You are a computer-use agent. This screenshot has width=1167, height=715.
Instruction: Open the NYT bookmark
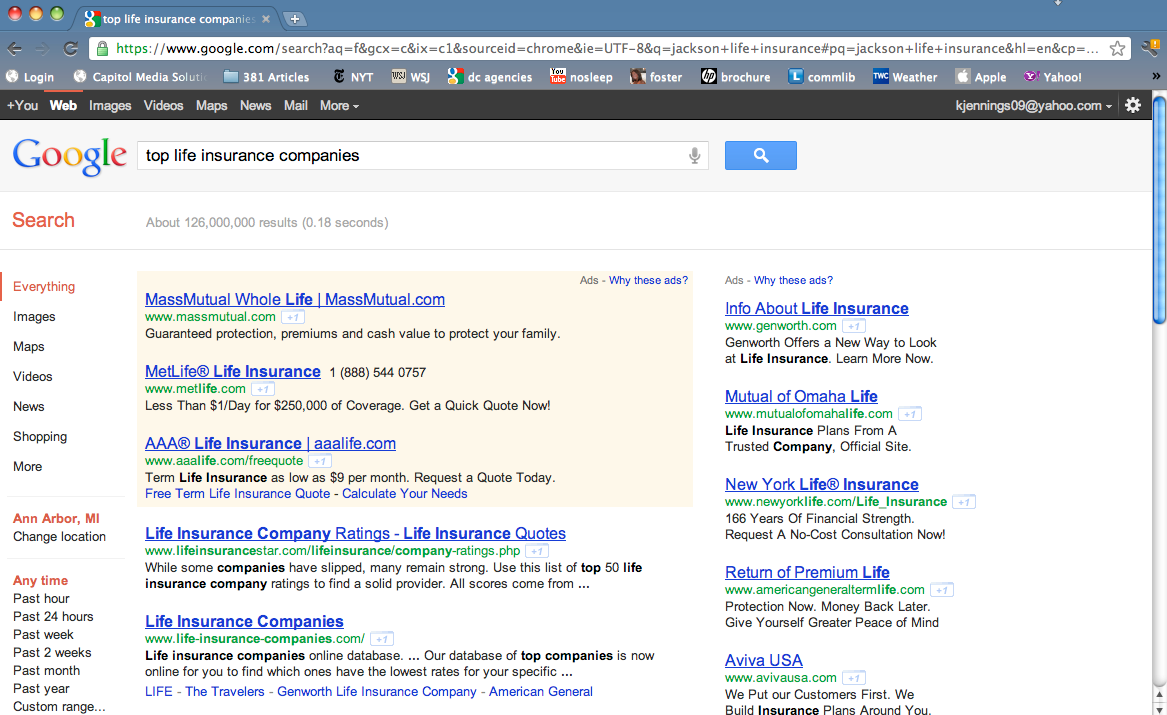coord(353,77)
